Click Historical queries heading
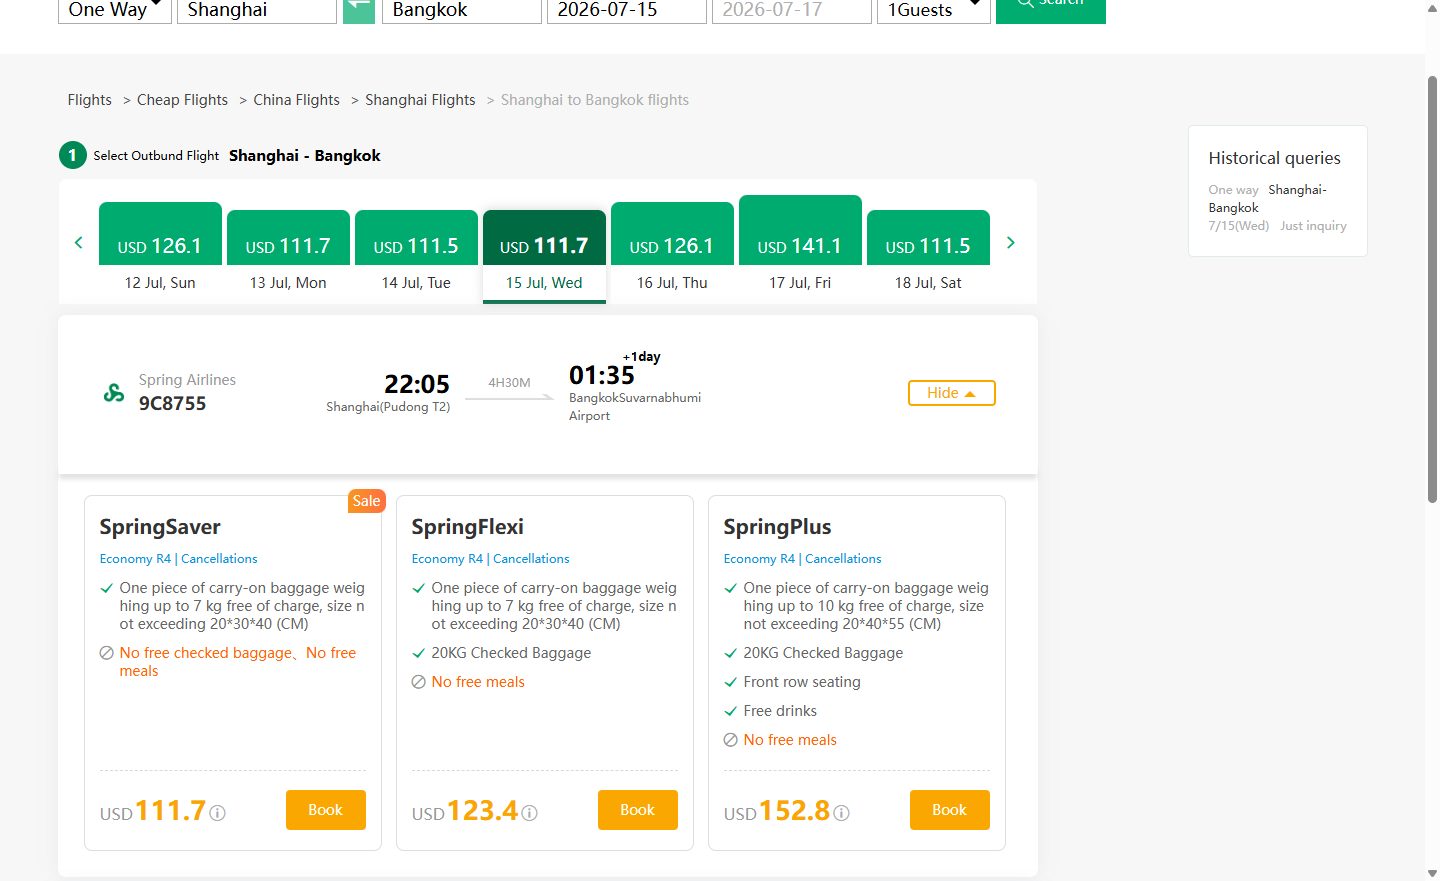 tap(1274, 158)
